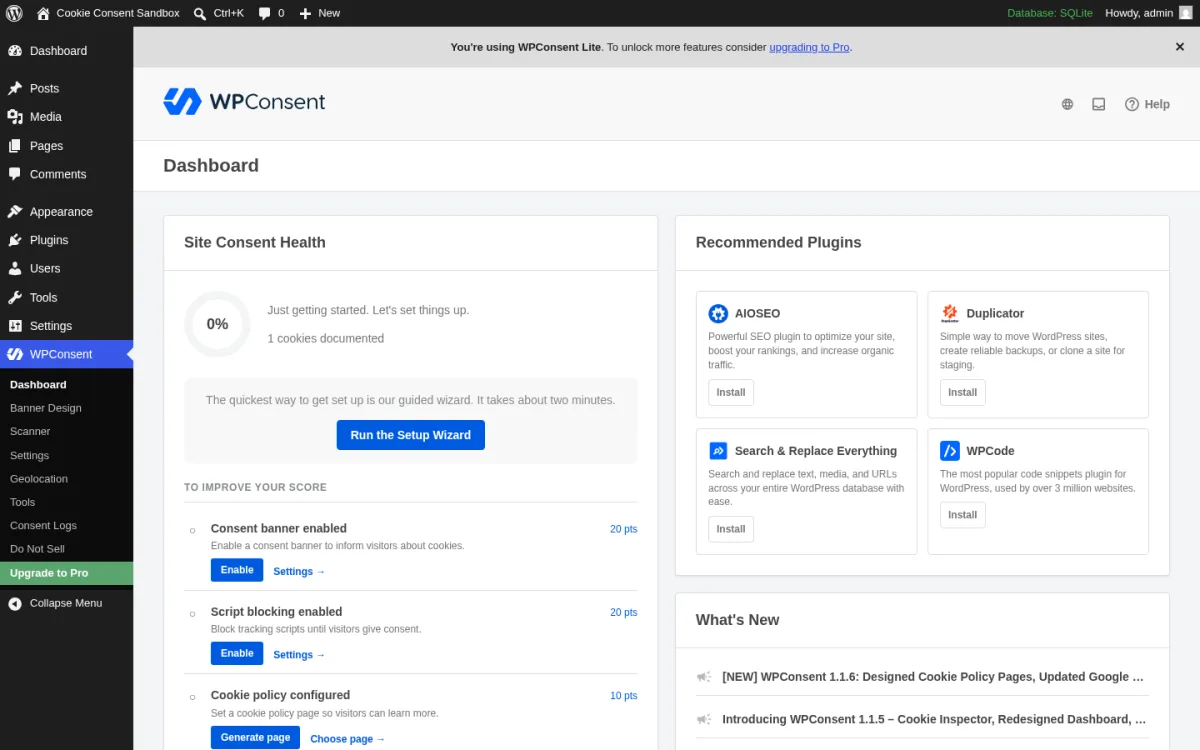The width and height of the screenshot is (1200, 750).
Task: Install the WPCode plugin
Action: [x=963, y=515]
